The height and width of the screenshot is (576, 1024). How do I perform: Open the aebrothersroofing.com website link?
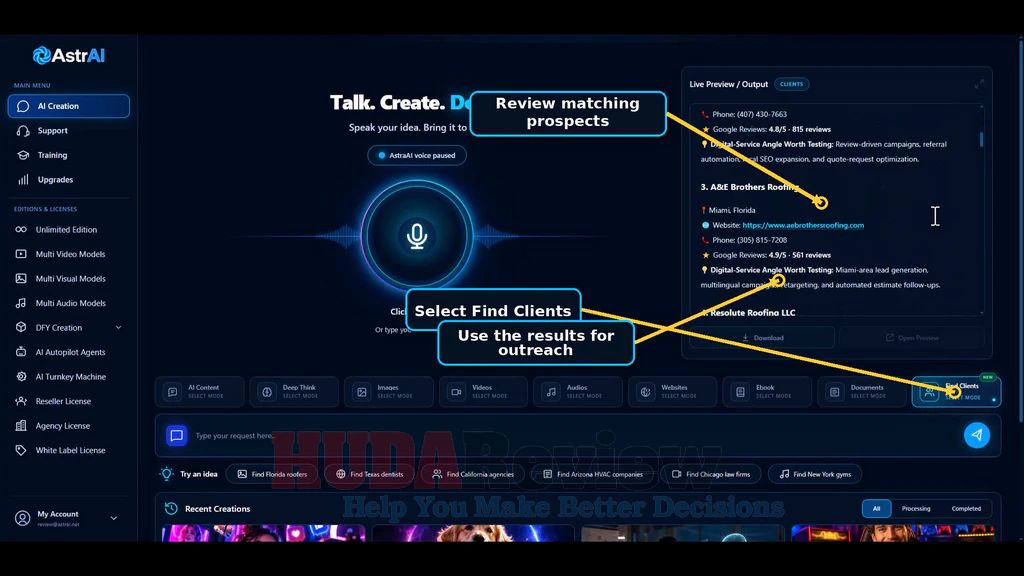click(803, 225)
